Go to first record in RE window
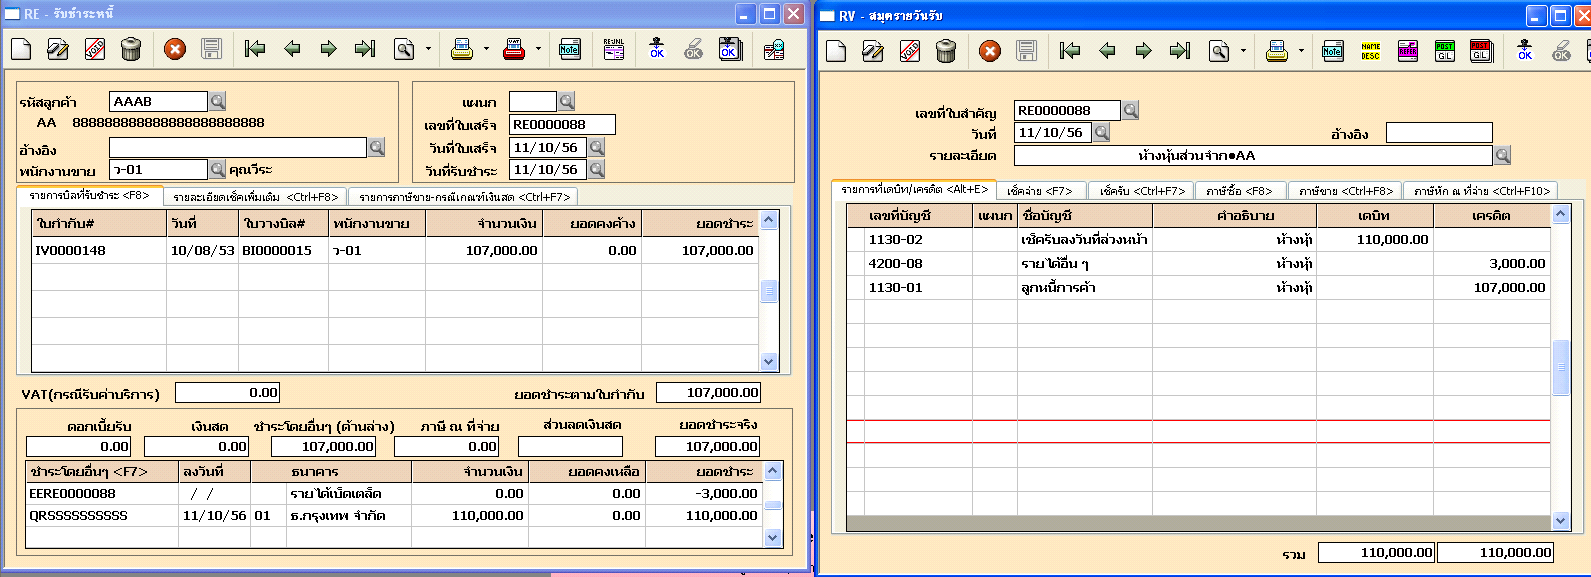 point(255,49)
